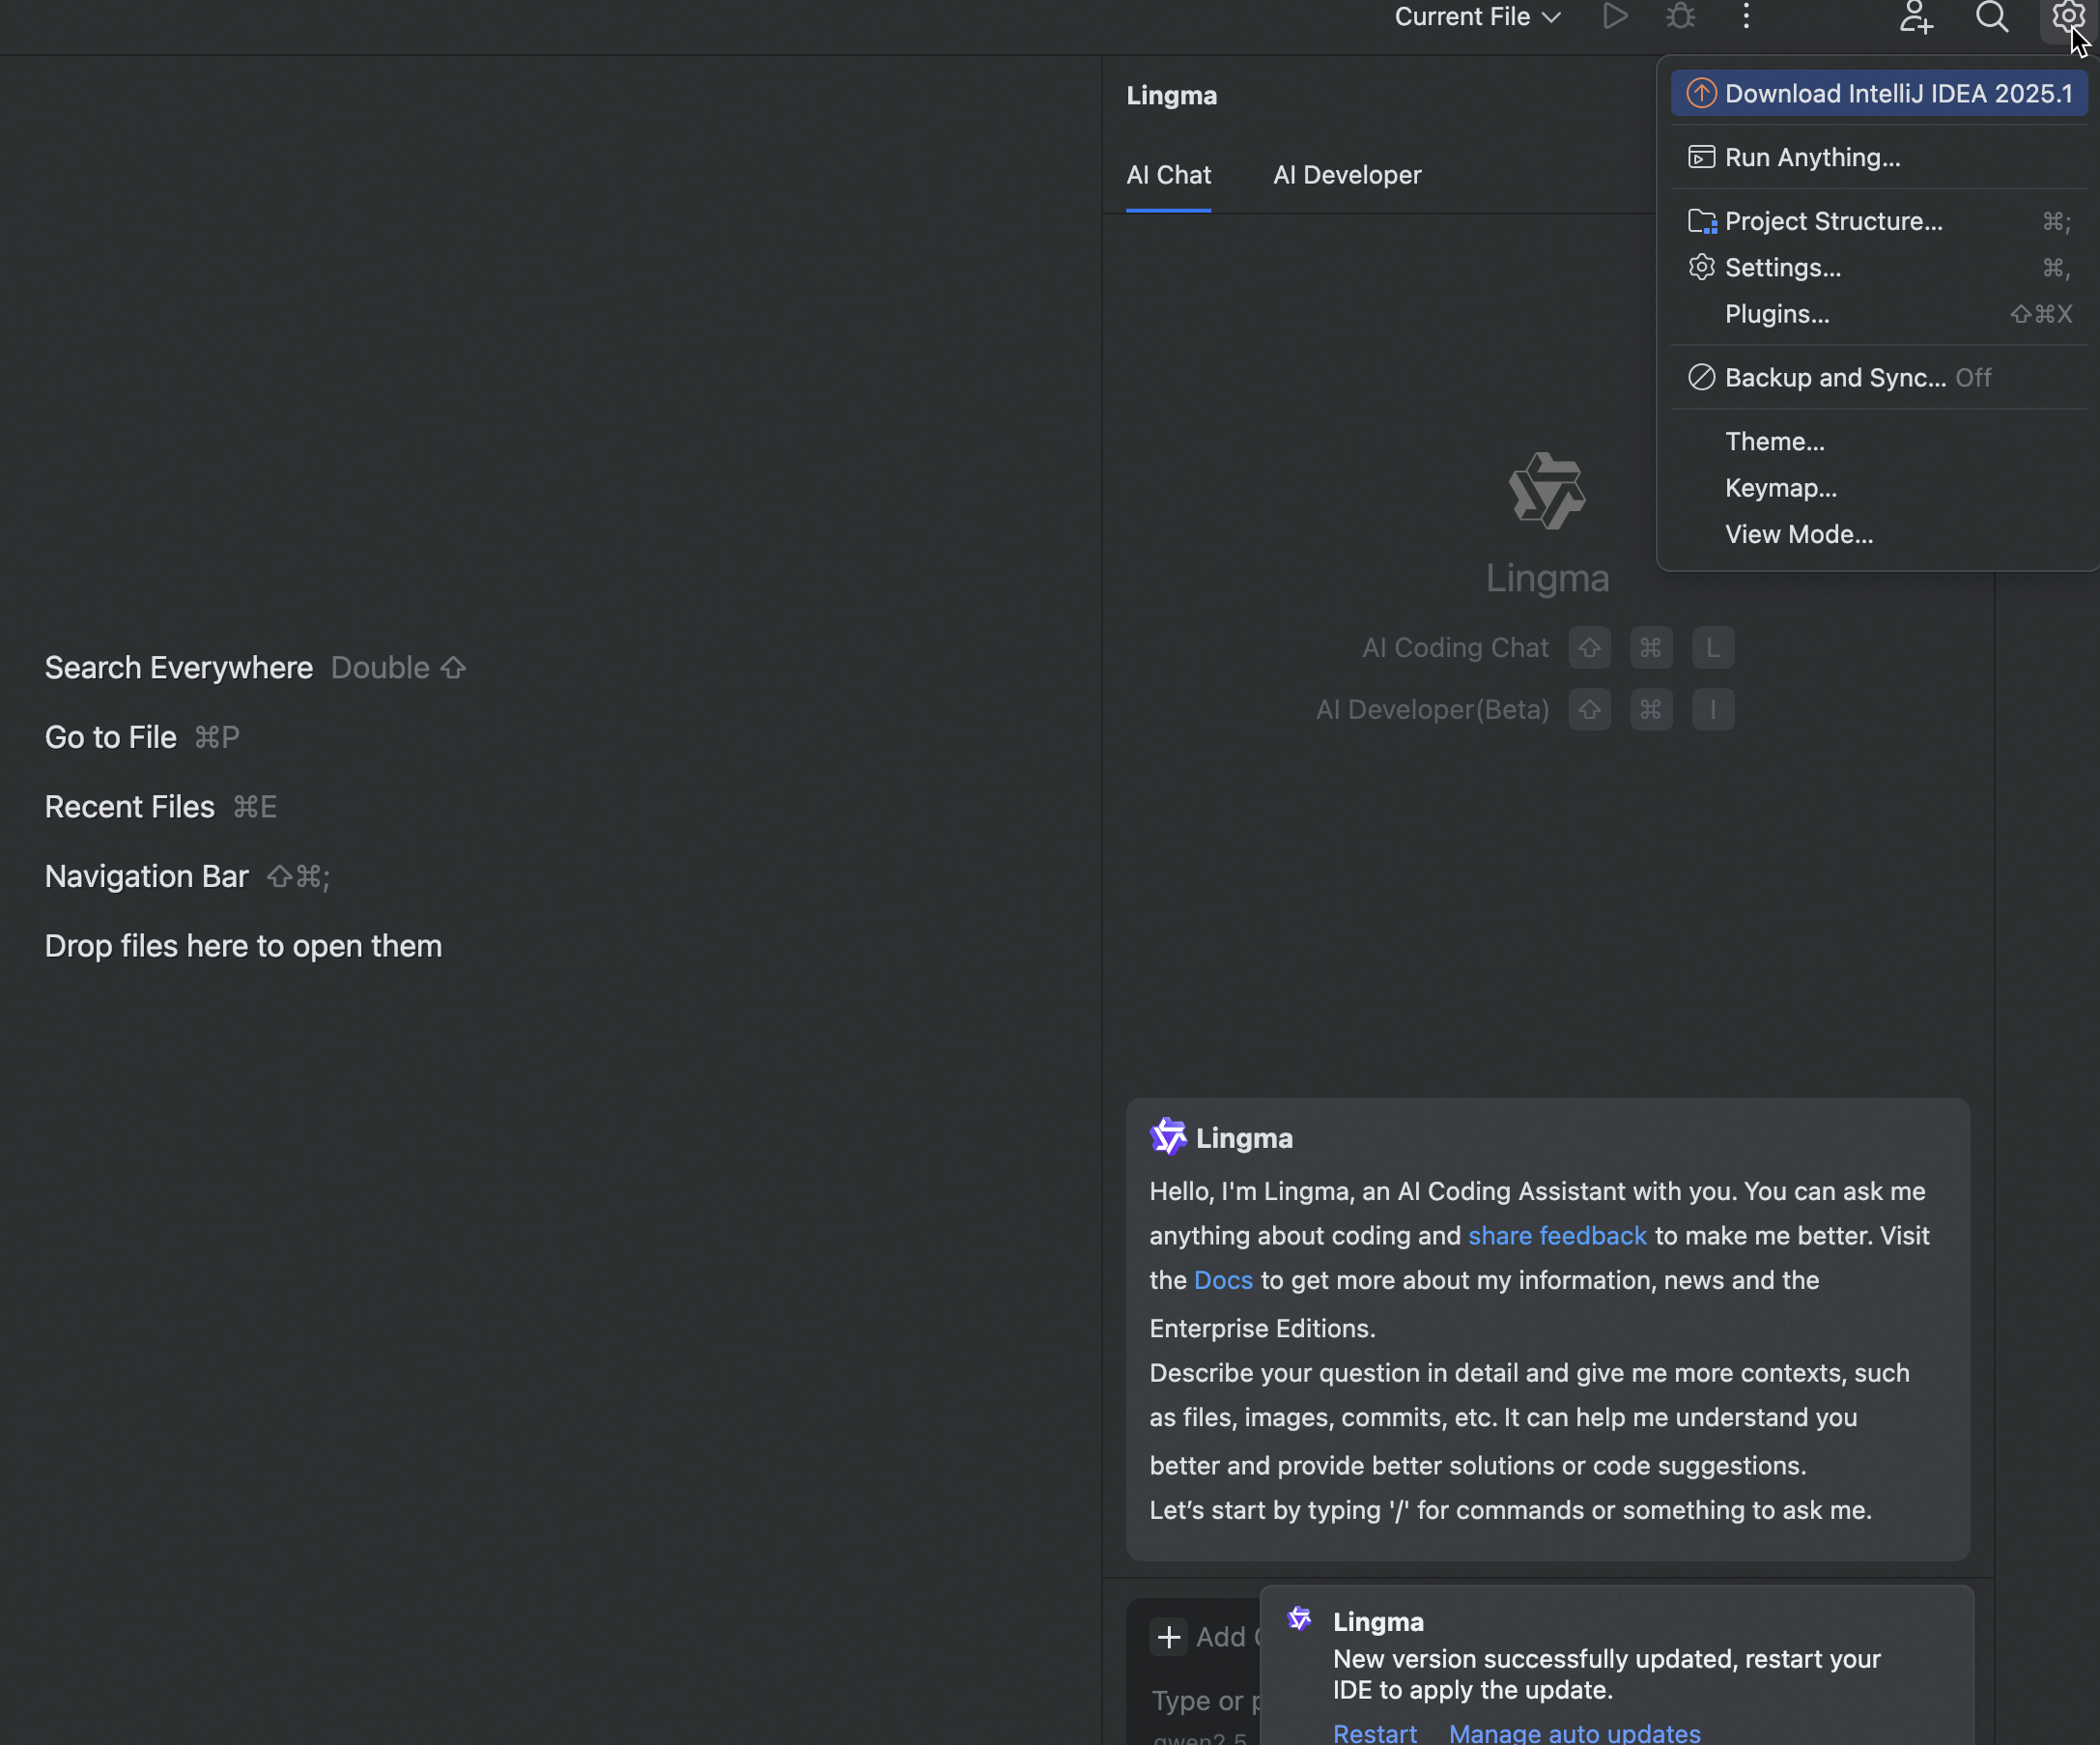Screen dimensions: 2100x1745
Task: Switch to the AI Developer tab
Action: pos(1347,175)
